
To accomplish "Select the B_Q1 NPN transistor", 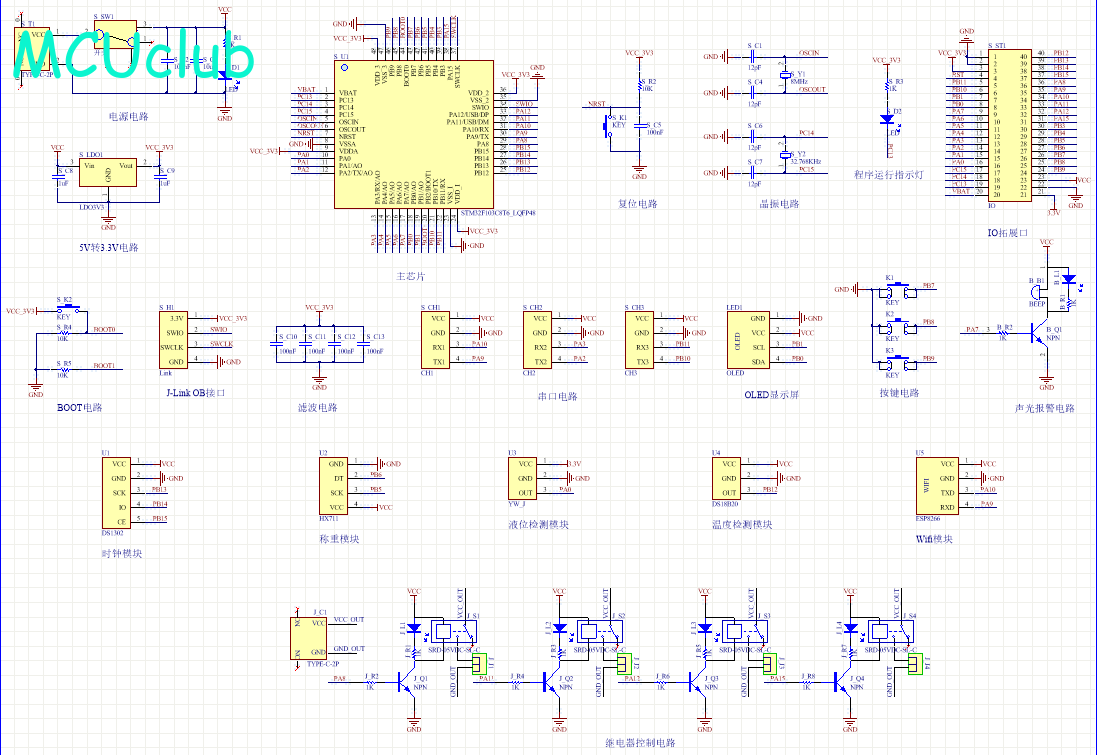I will 1038,334.
